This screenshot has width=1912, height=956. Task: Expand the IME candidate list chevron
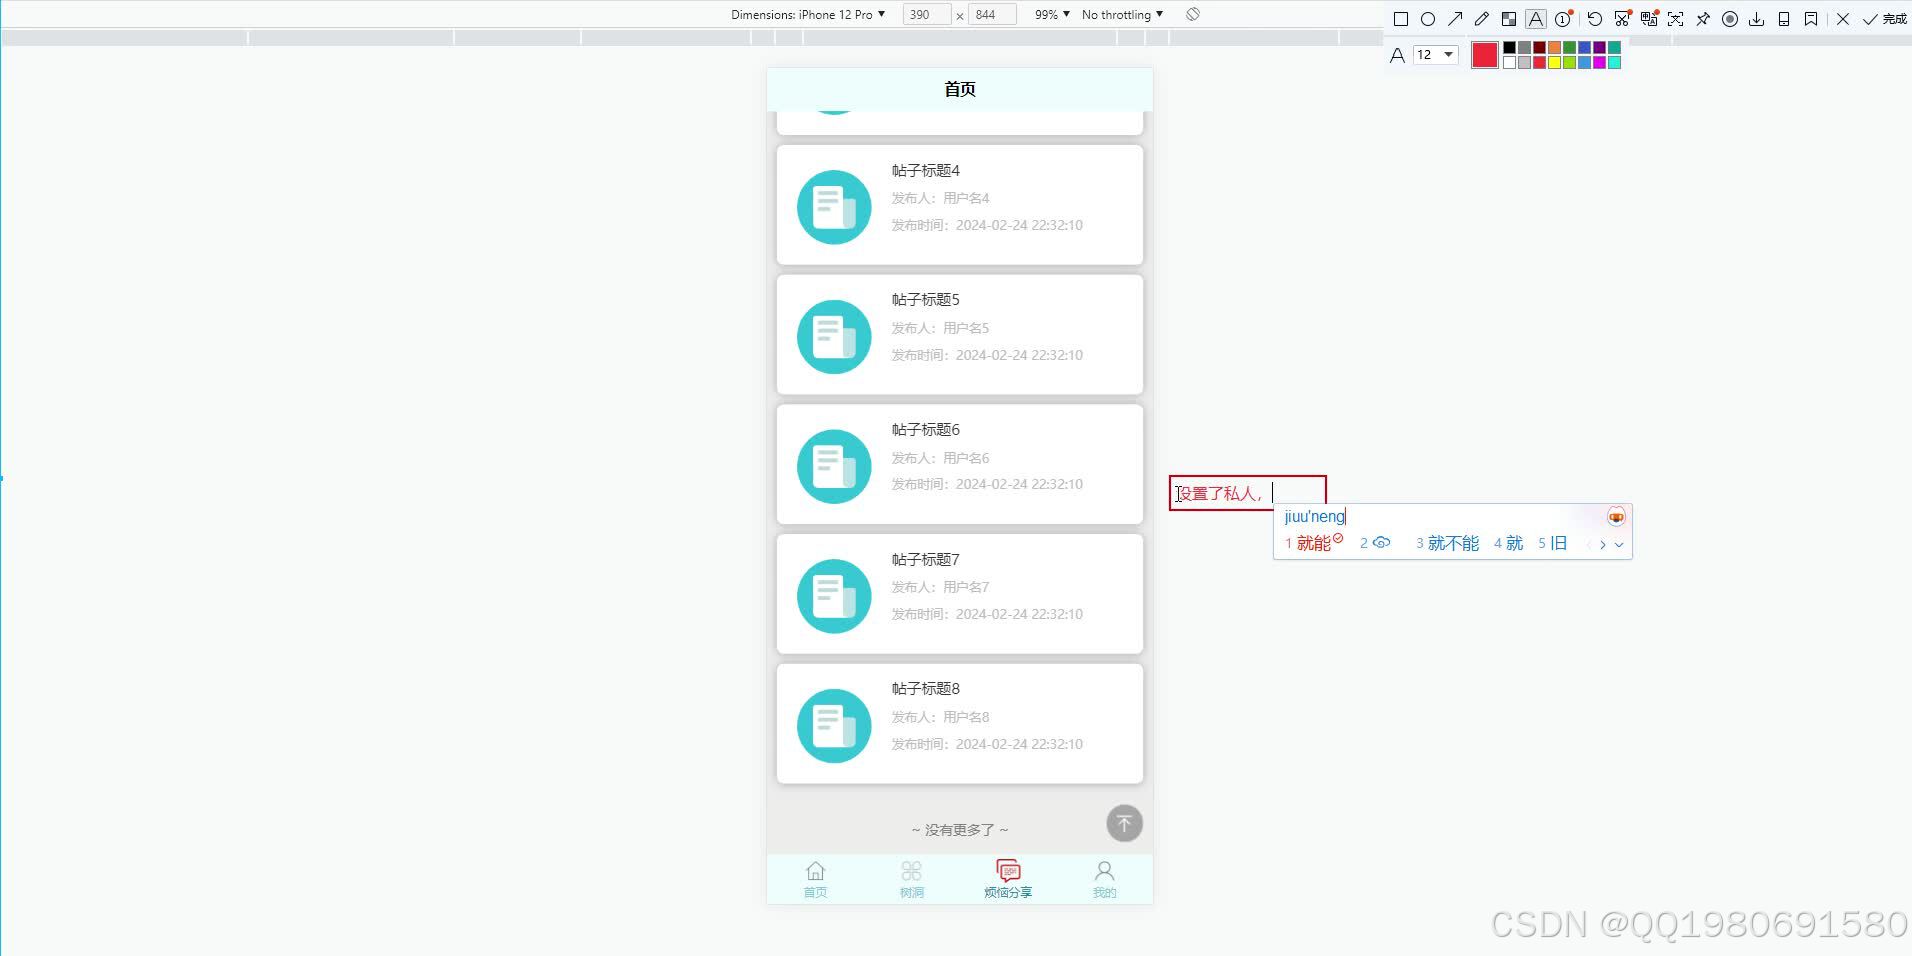coord(1619,544)
